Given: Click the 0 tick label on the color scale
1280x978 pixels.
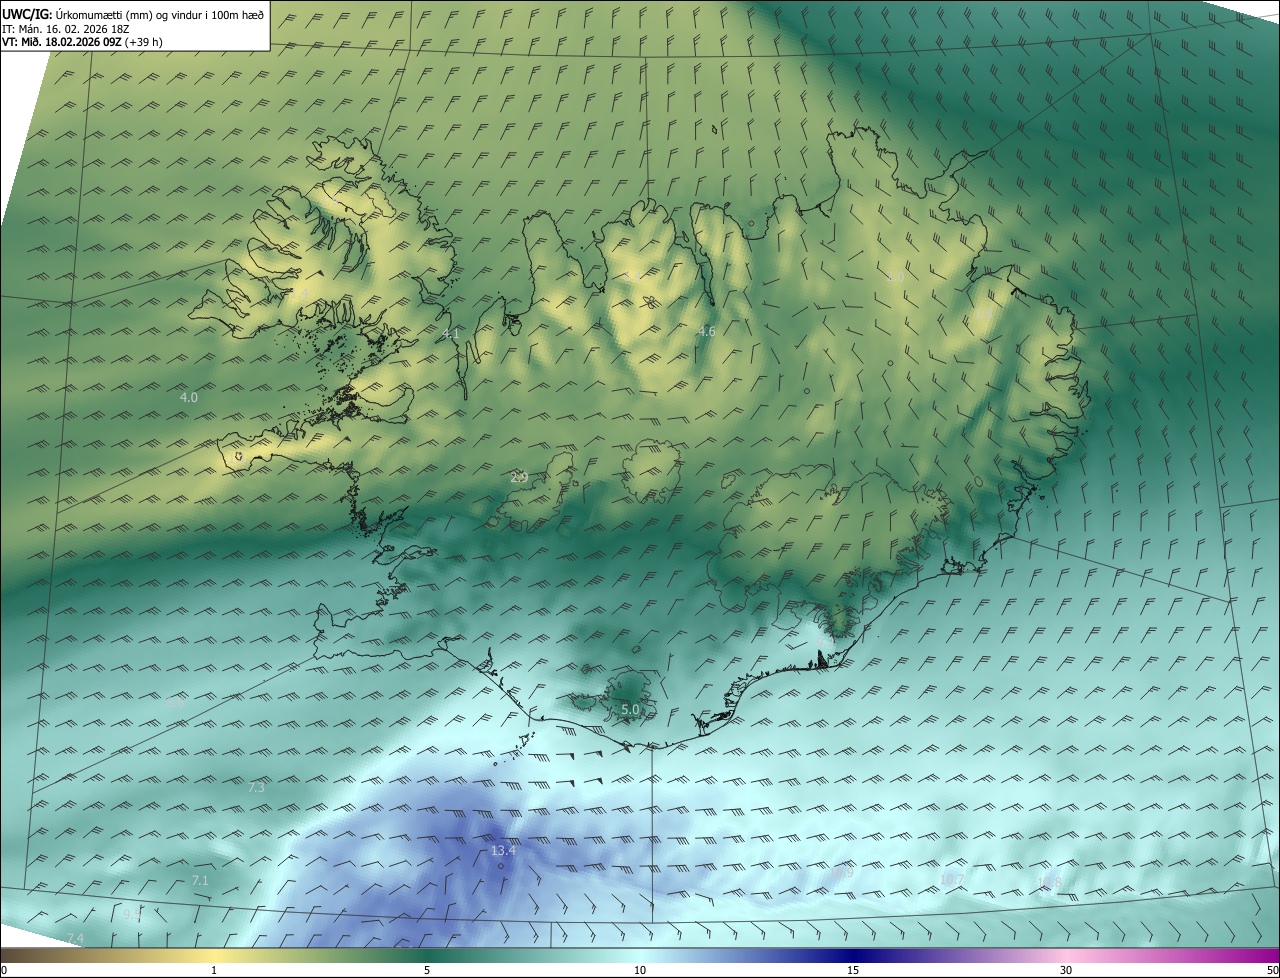Looking at the screenshot, I should pos(3,970).
